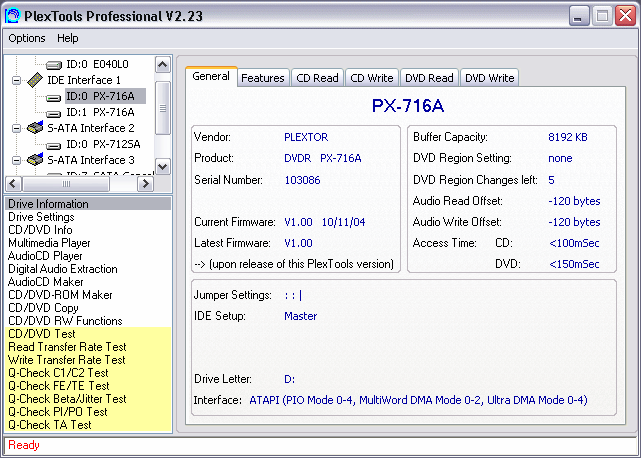
Task: Click the S-ATA Interface 2 connector icon
Action: tap(33, 128)
